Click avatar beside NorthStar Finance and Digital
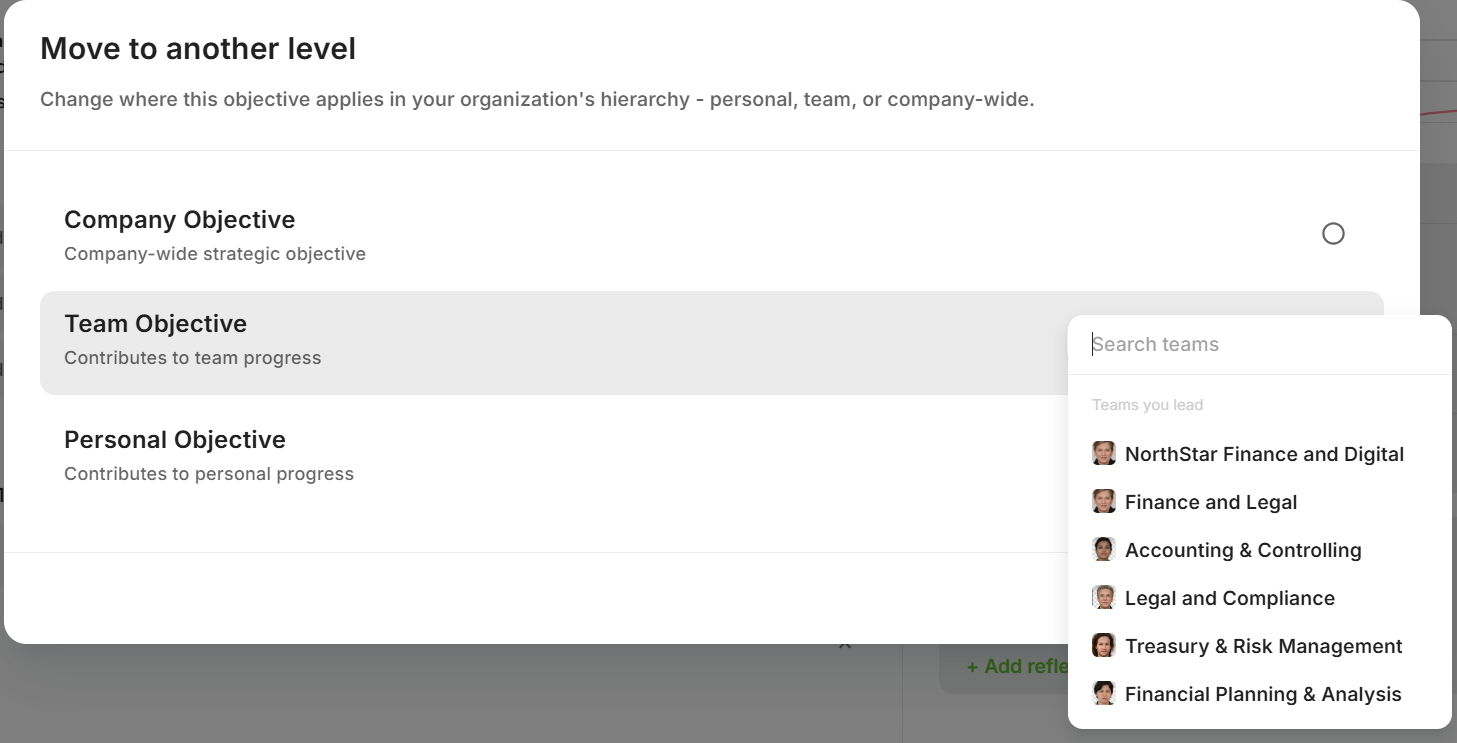The width and height of the screenshot is (1457, 743). click(x=1104, y=454)
